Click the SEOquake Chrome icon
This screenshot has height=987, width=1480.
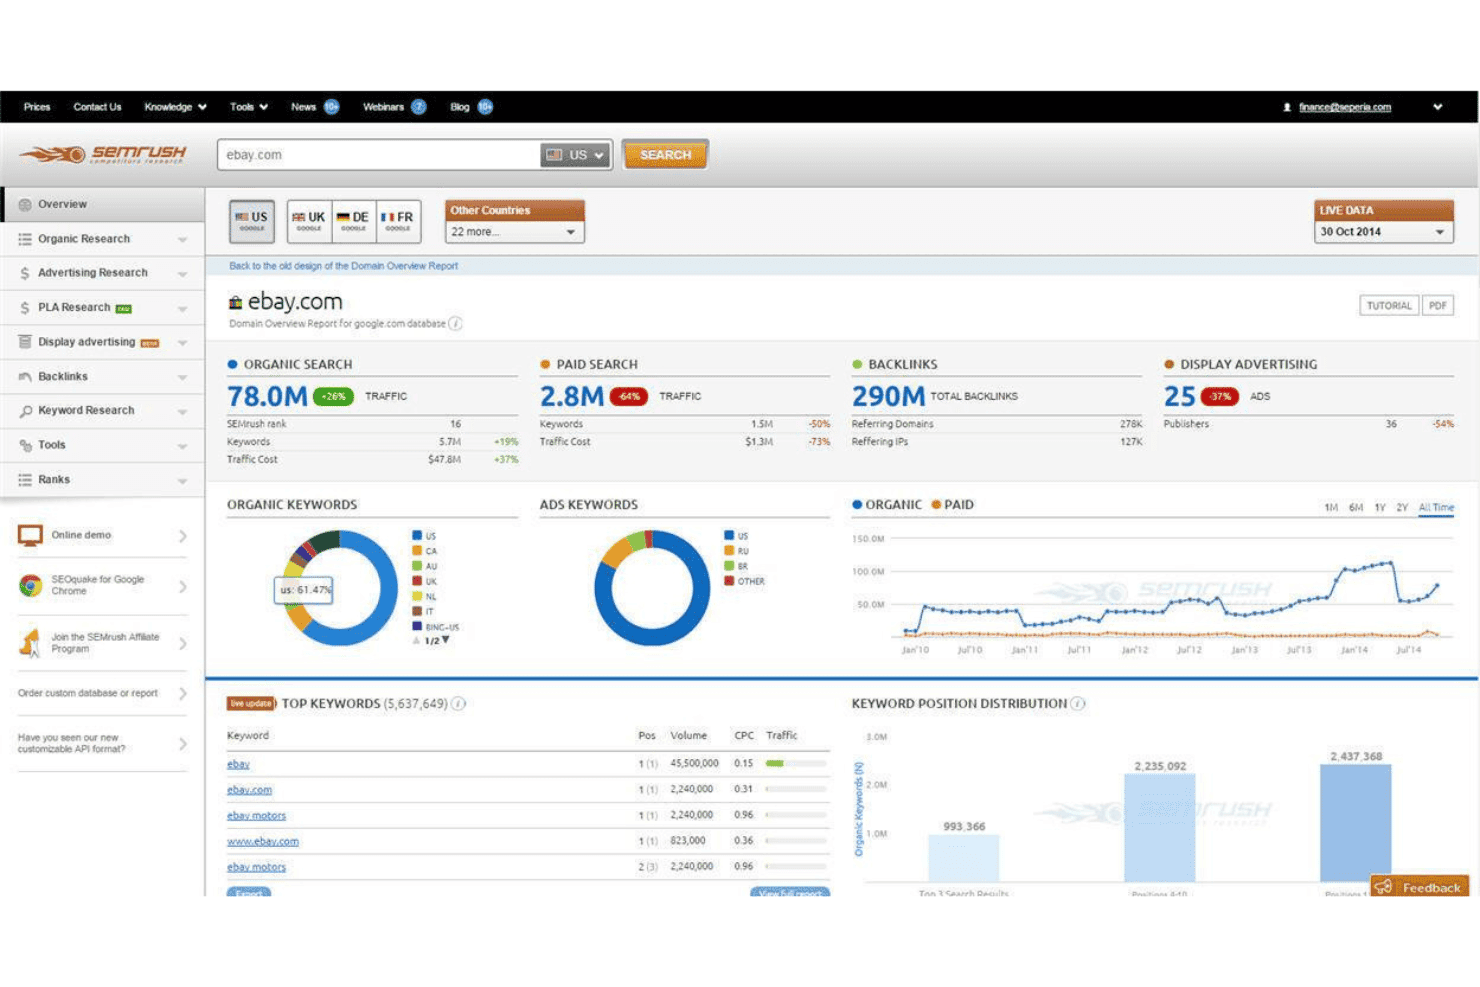coord(30,585)
